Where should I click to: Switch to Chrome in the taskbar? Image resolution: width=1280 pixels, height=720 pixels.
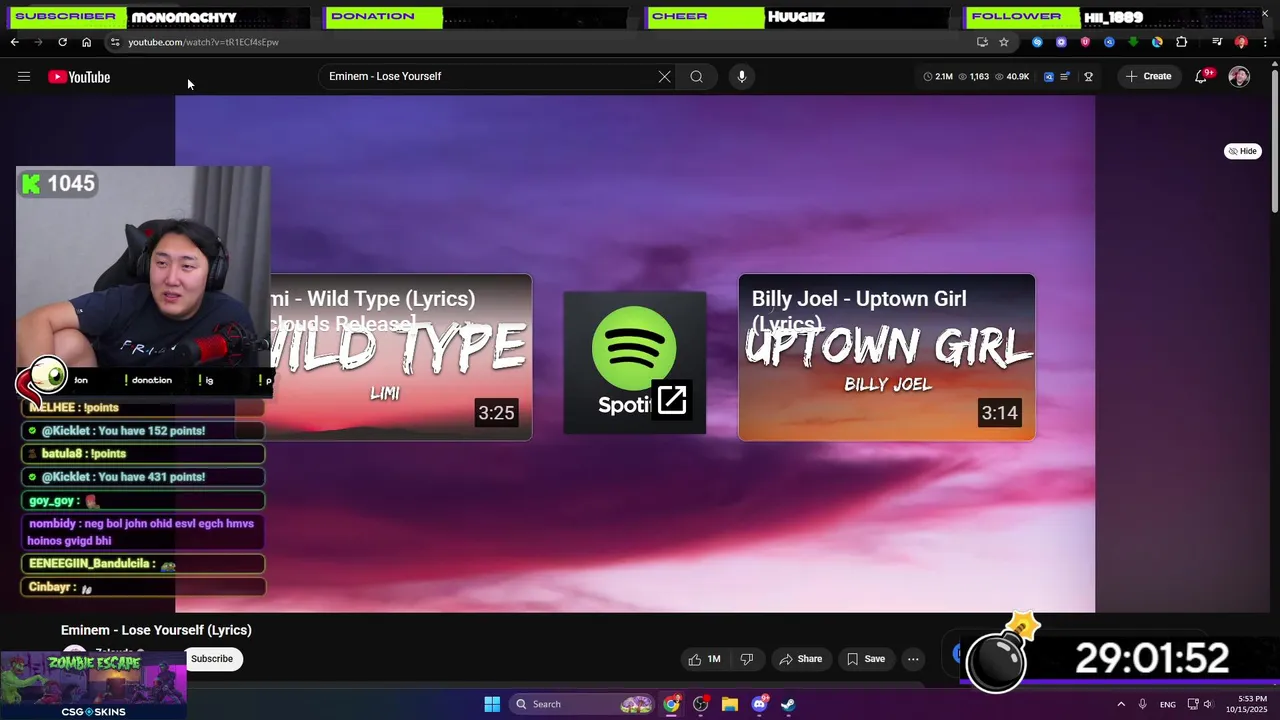pos(671,704)
